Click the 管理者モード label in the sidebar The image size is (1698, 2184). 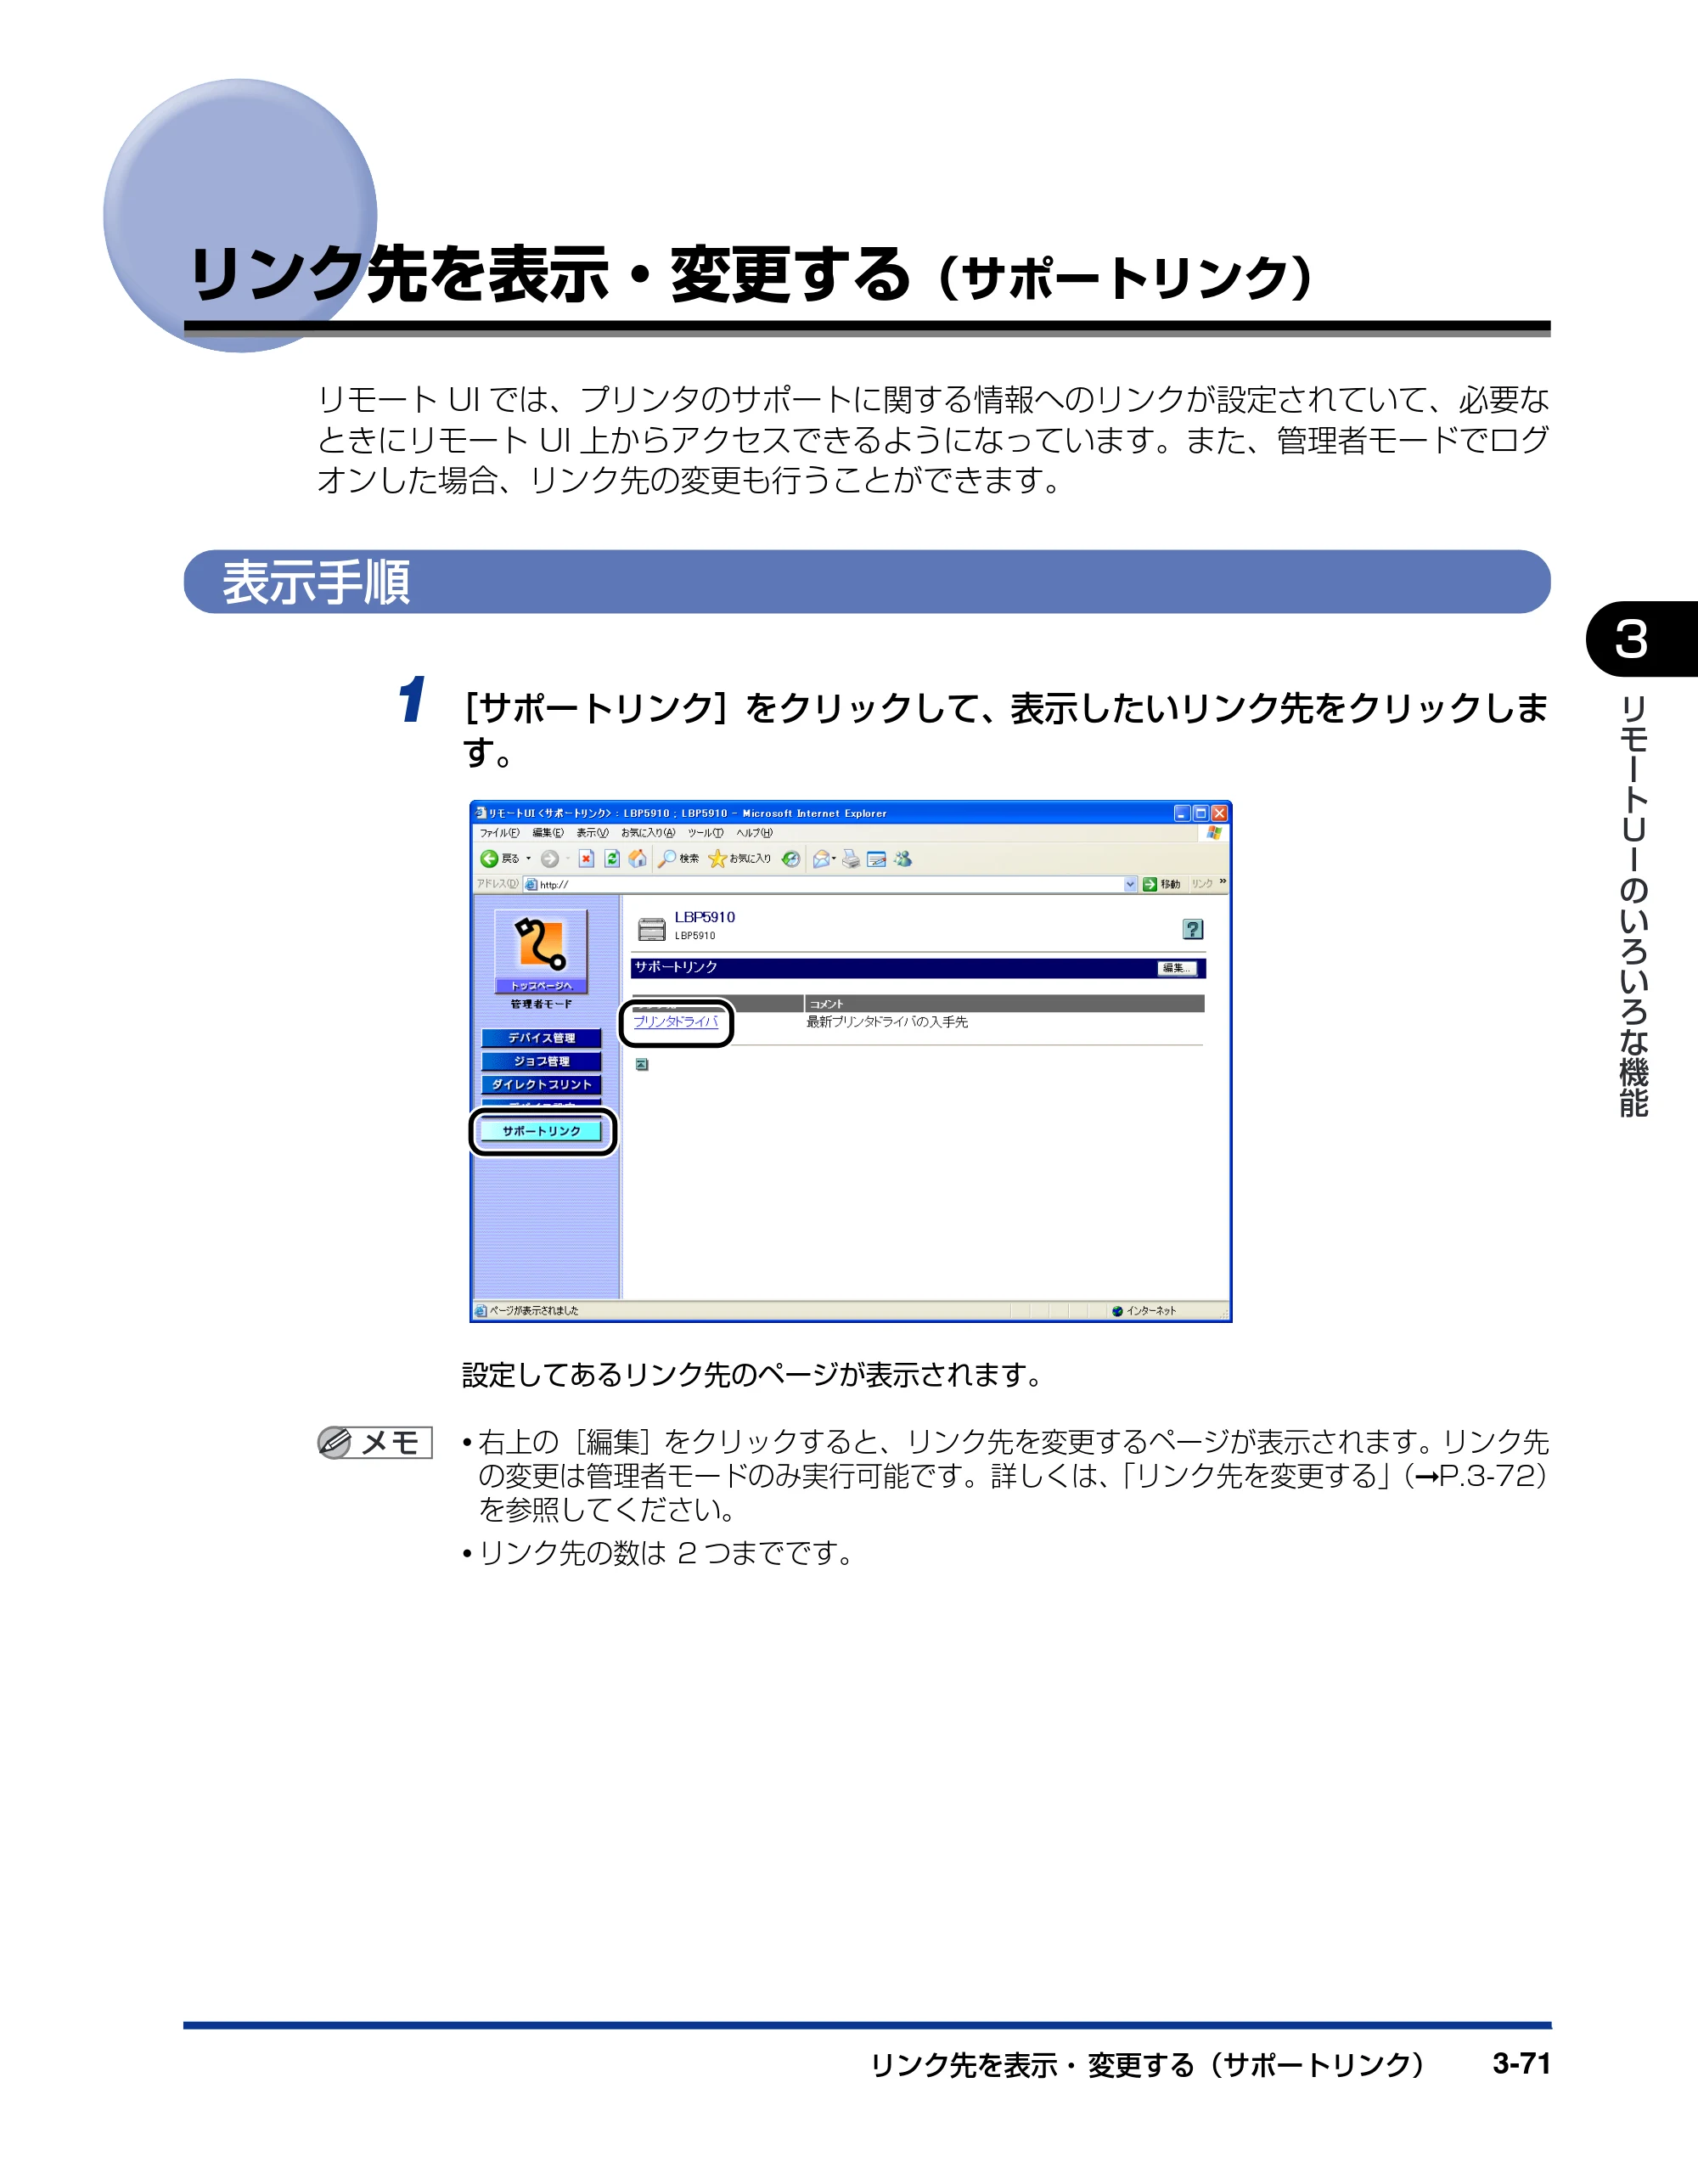coord(541,1004)
